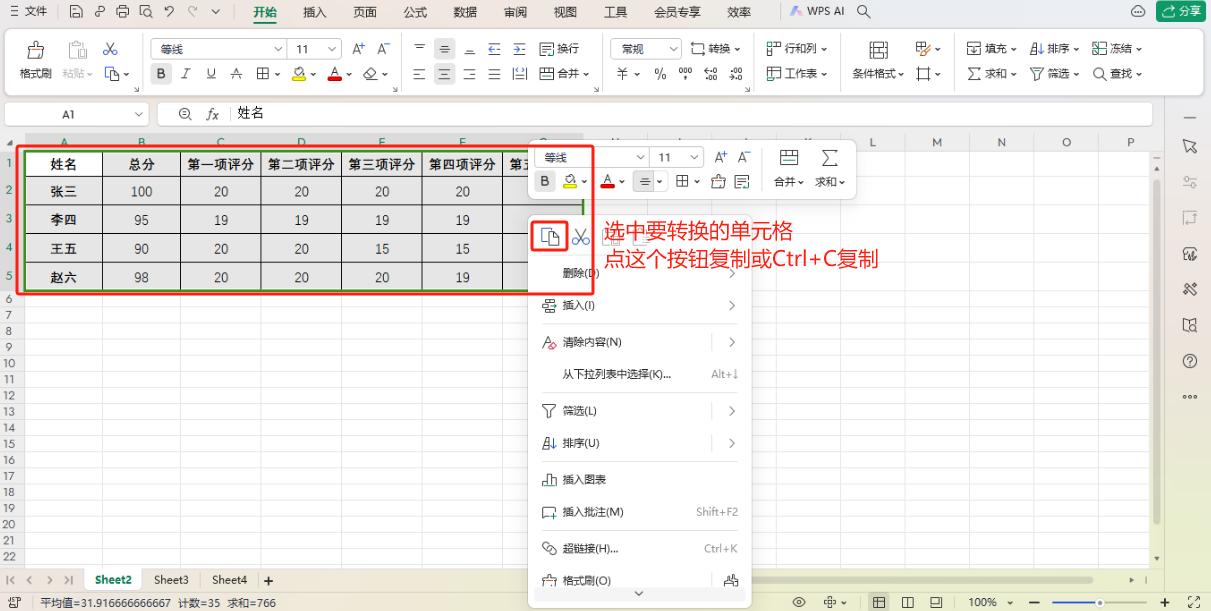Expand the Merge (合并) dropdown in ribbon

click(587, 73)
